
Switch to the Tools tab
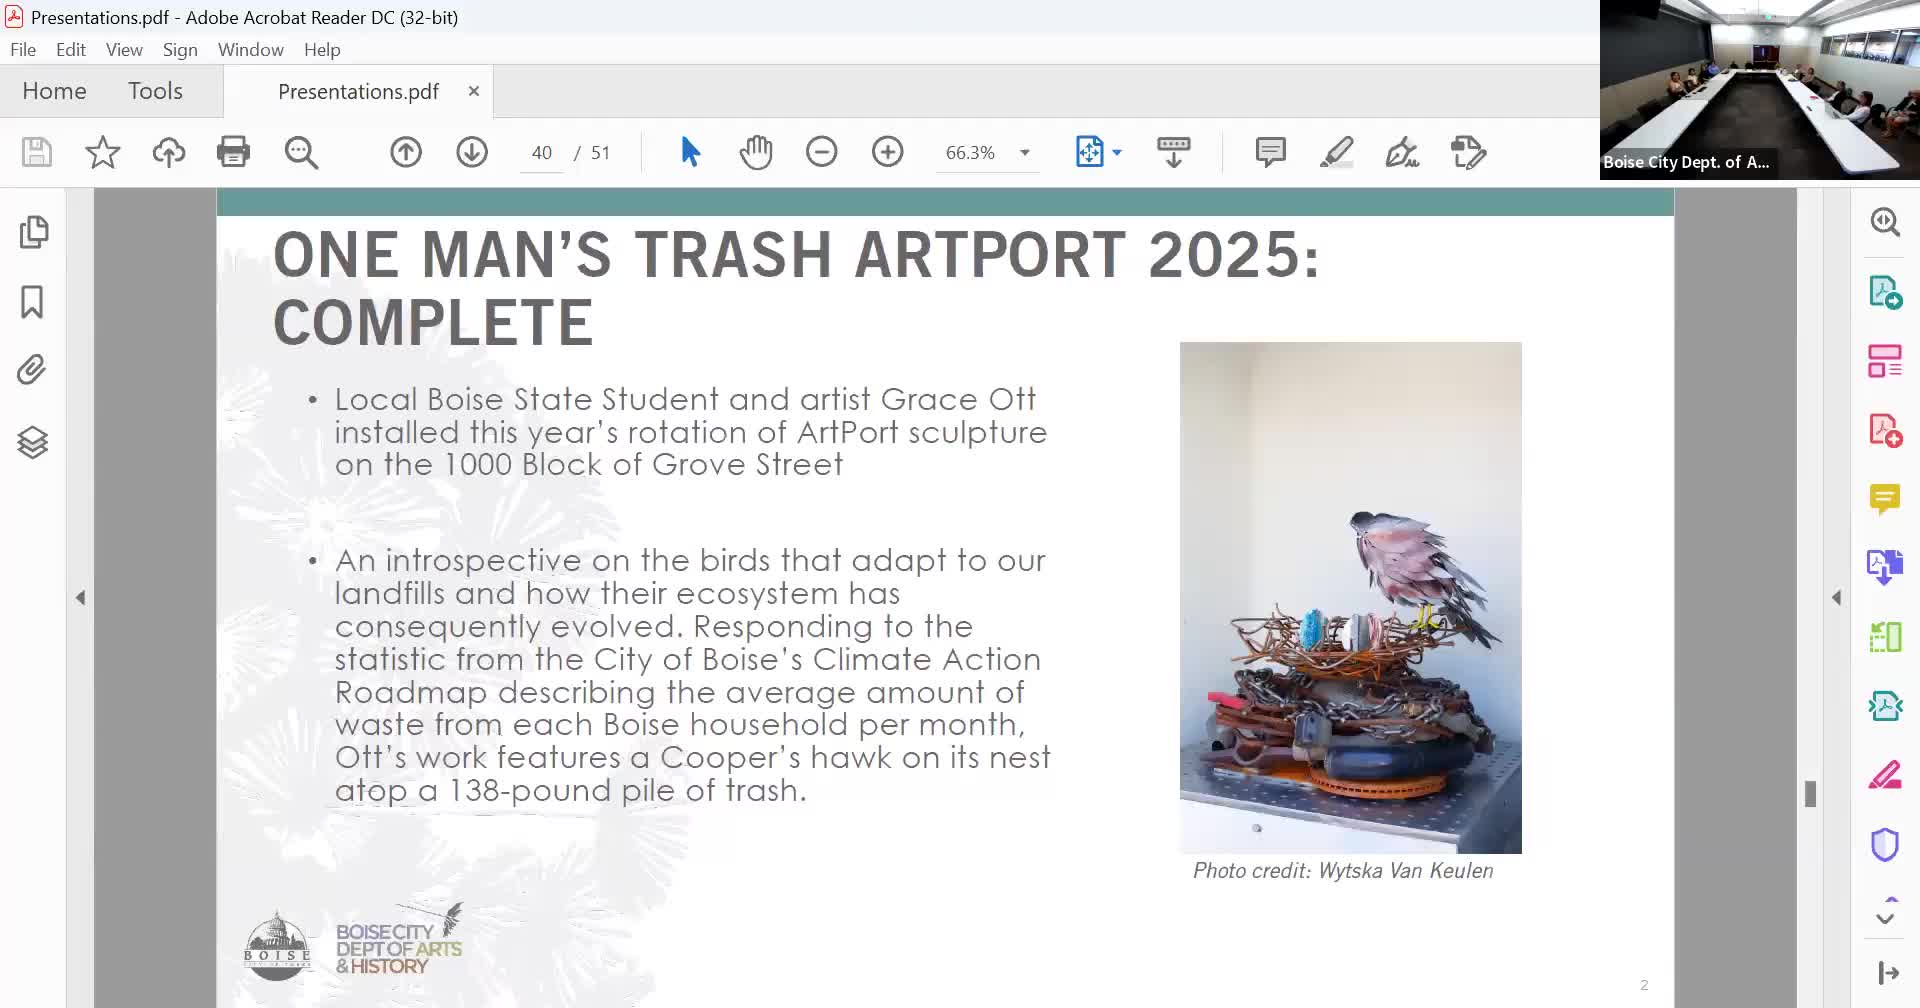coord(155,91)
